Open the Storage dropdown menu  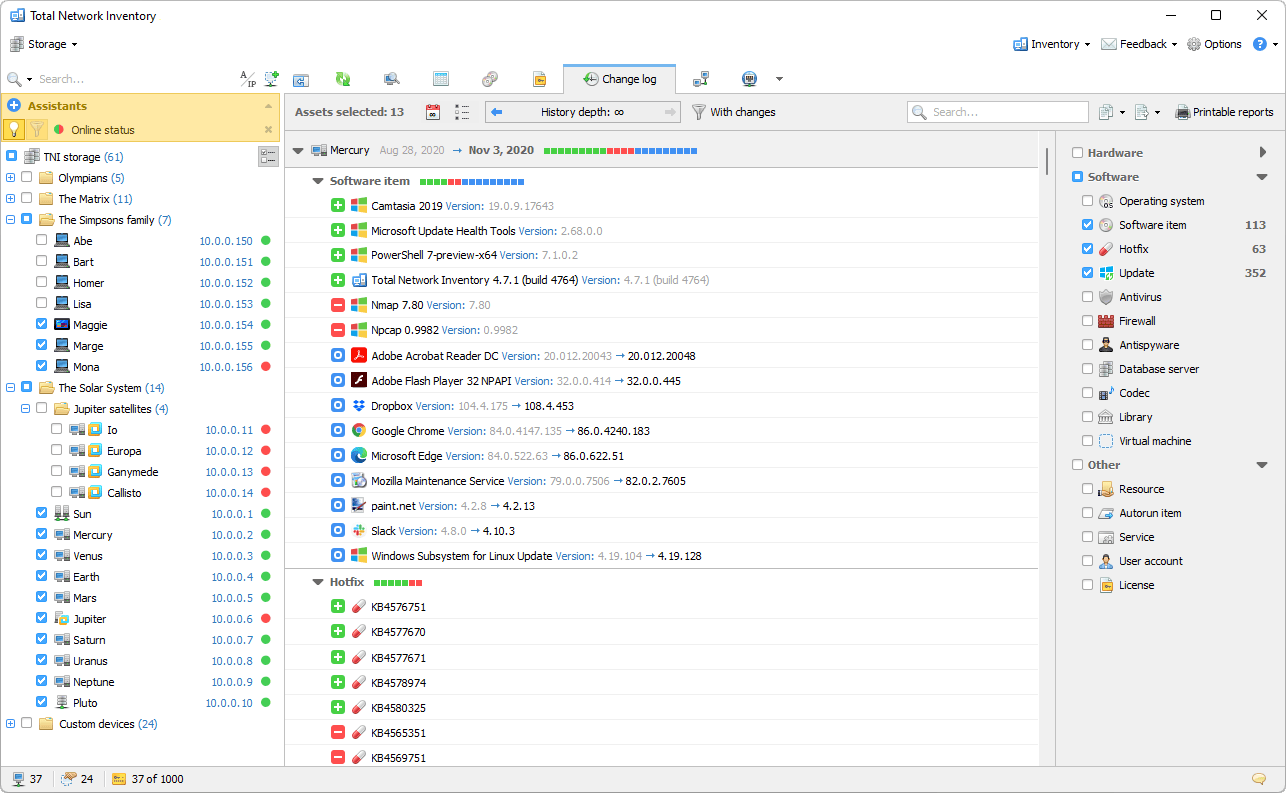click(44, 44)
